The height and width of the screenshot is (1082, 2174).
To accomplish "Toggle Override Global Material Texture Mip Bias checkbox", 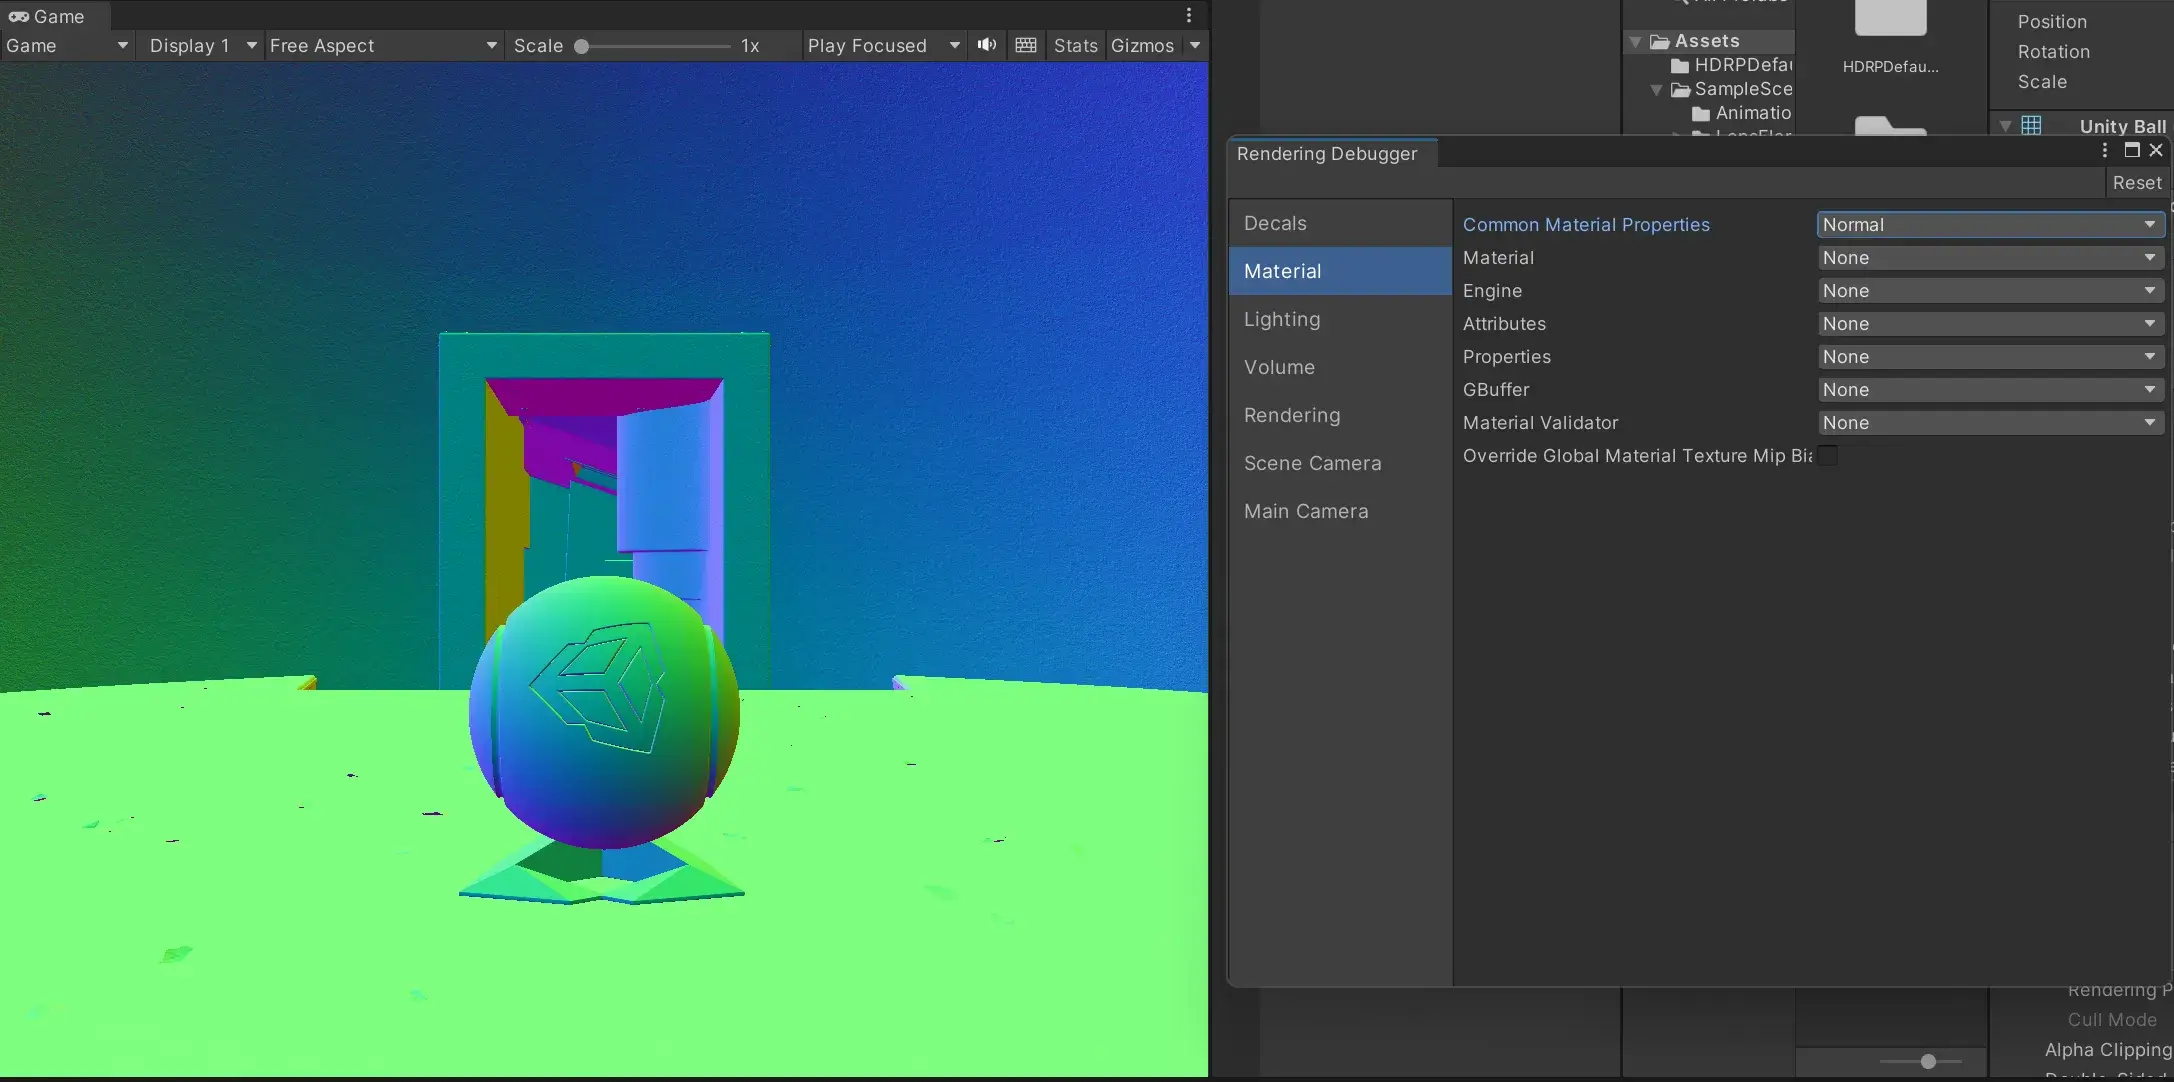I will click(x=1827, y=456).
